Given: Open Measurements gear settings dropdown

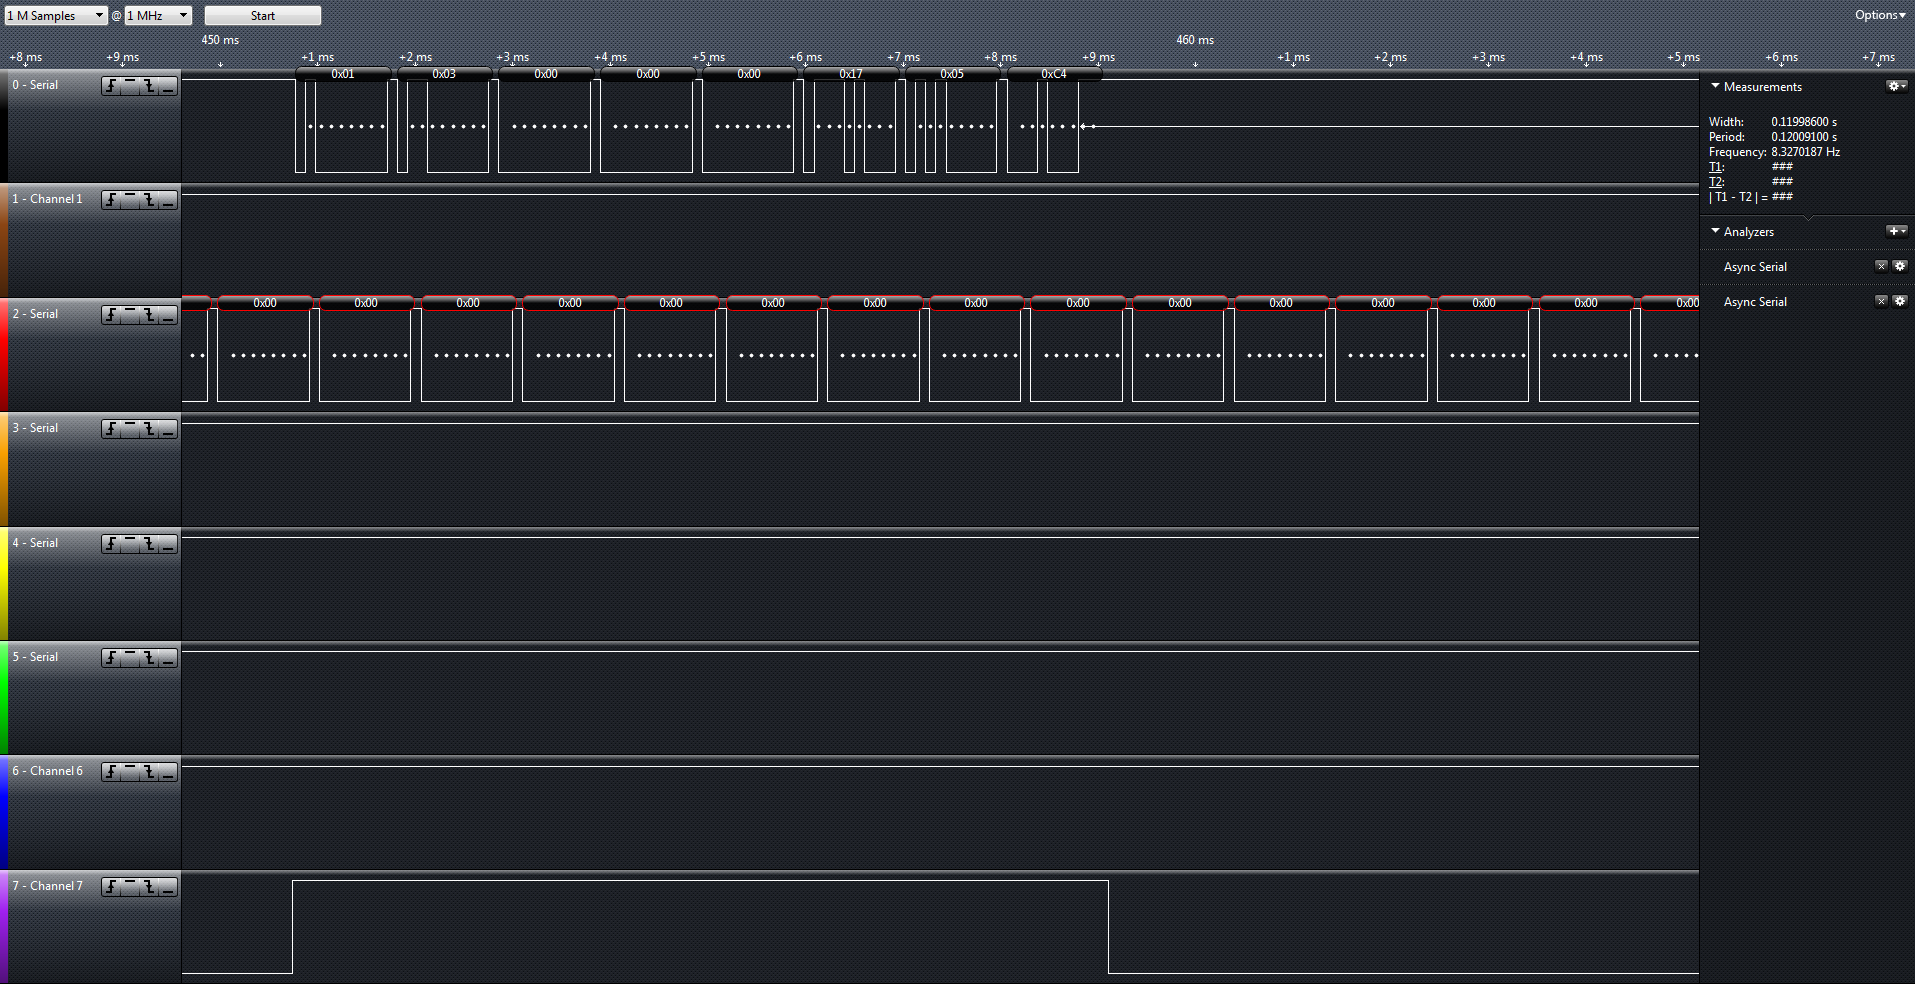Looking at the screenshot, I should [x=1896, y=86].
